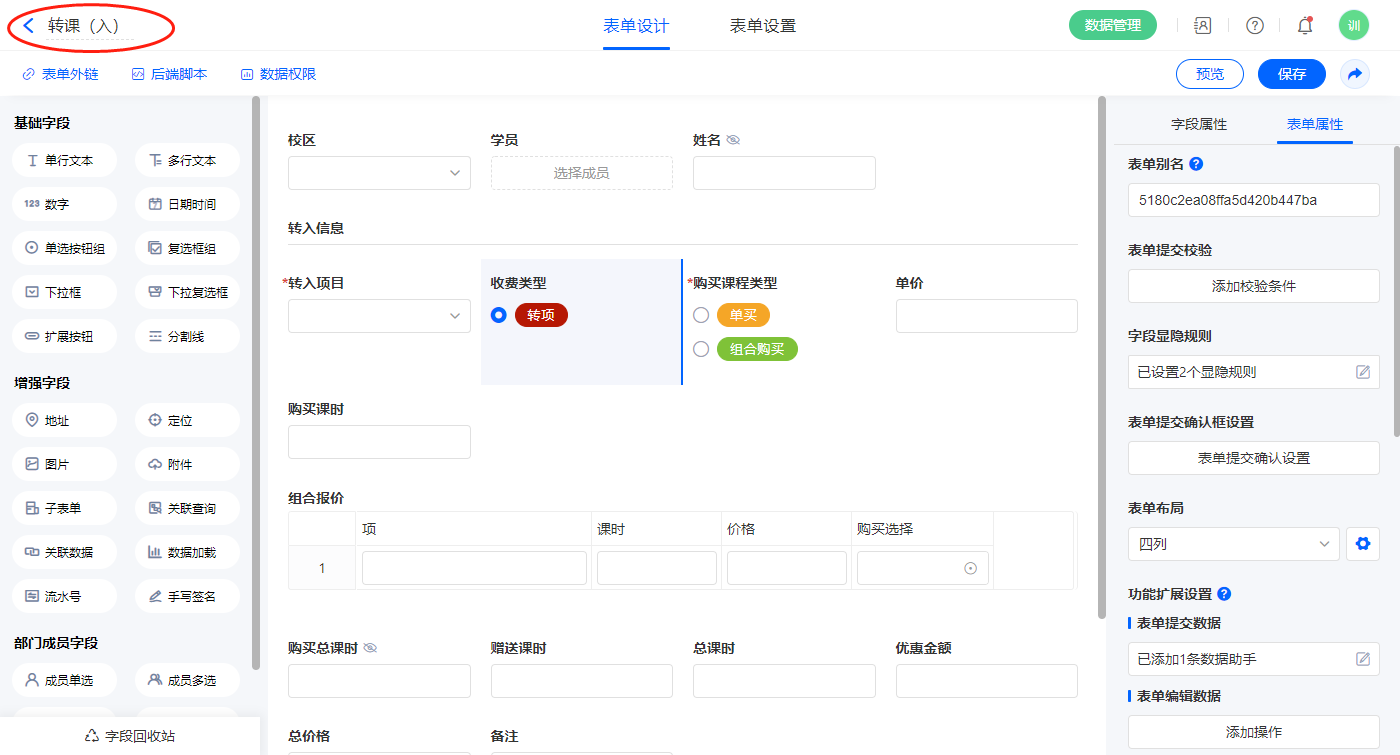Click edit icon for 字段显隐规则
Viewport: 1400px width, 755px height.
[1362, 372]
